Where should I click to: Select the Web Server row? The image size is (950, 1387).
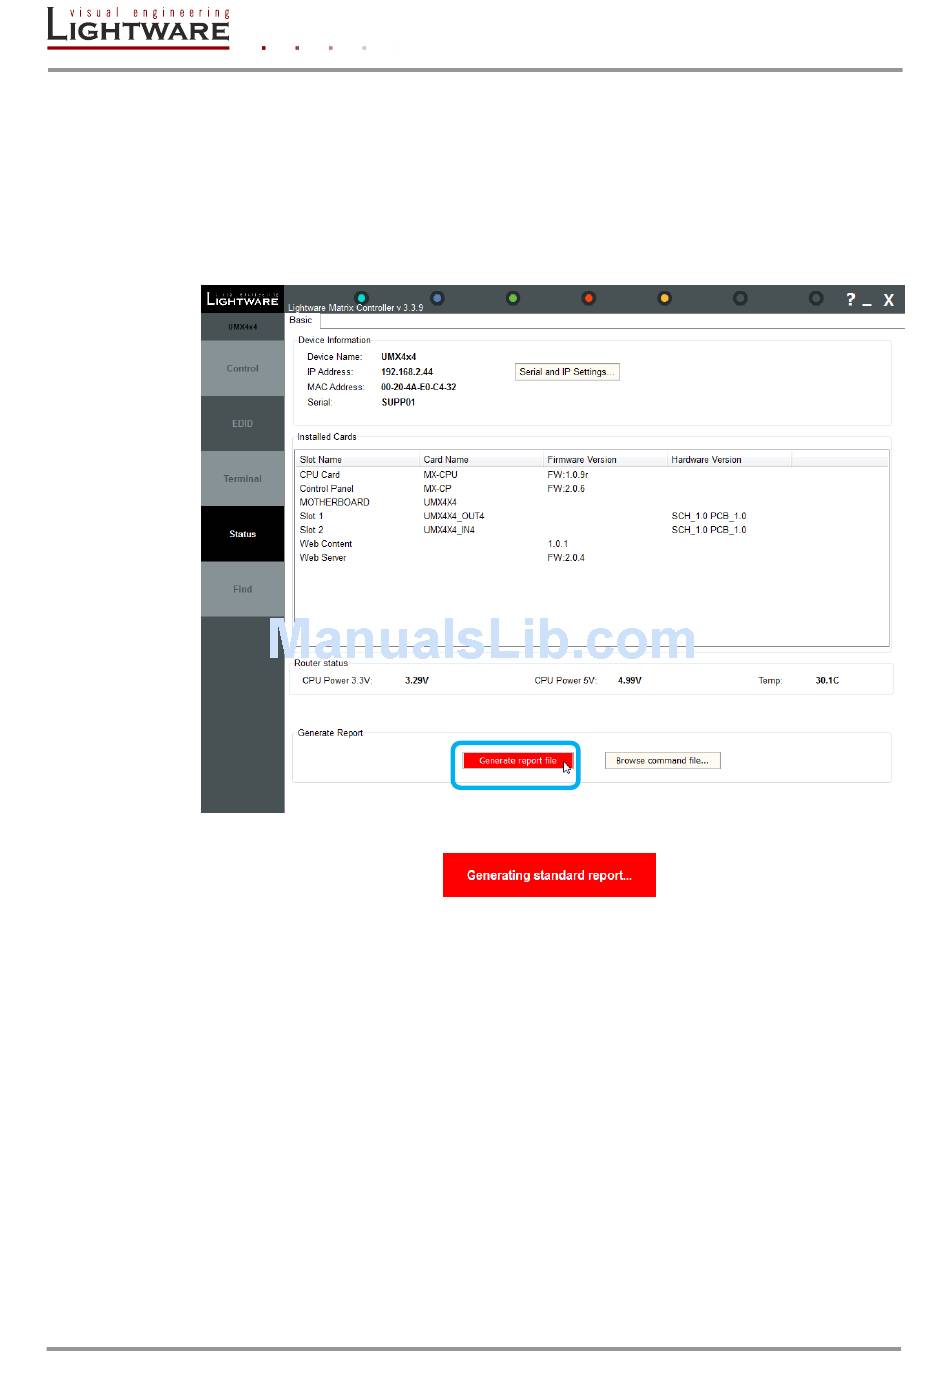click(x=592, y=558)
